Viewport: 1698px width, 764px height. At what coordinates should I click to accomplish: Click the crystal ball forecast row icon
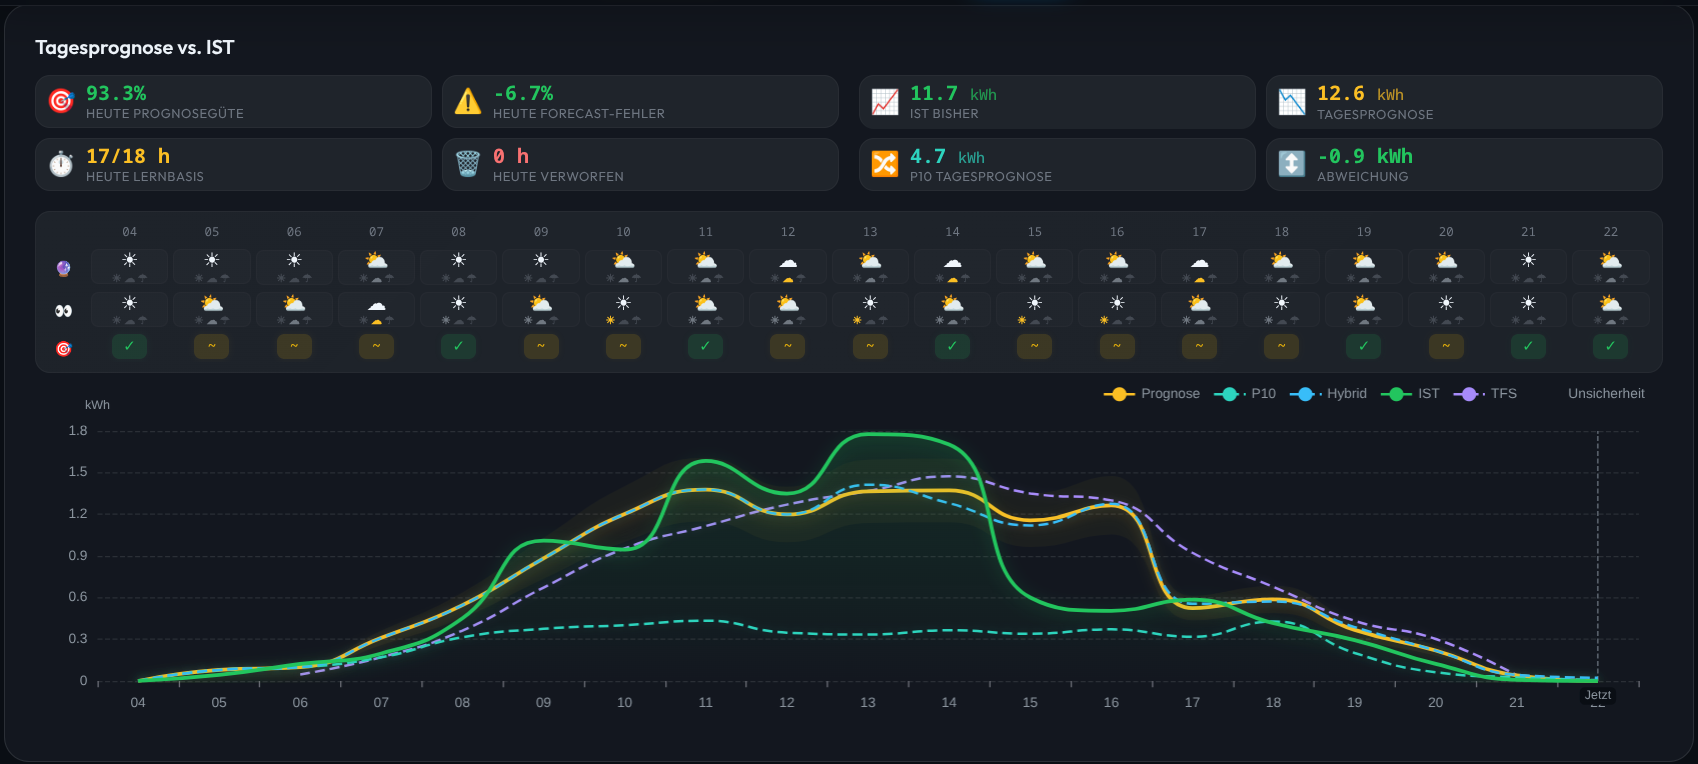coord(63,268)
